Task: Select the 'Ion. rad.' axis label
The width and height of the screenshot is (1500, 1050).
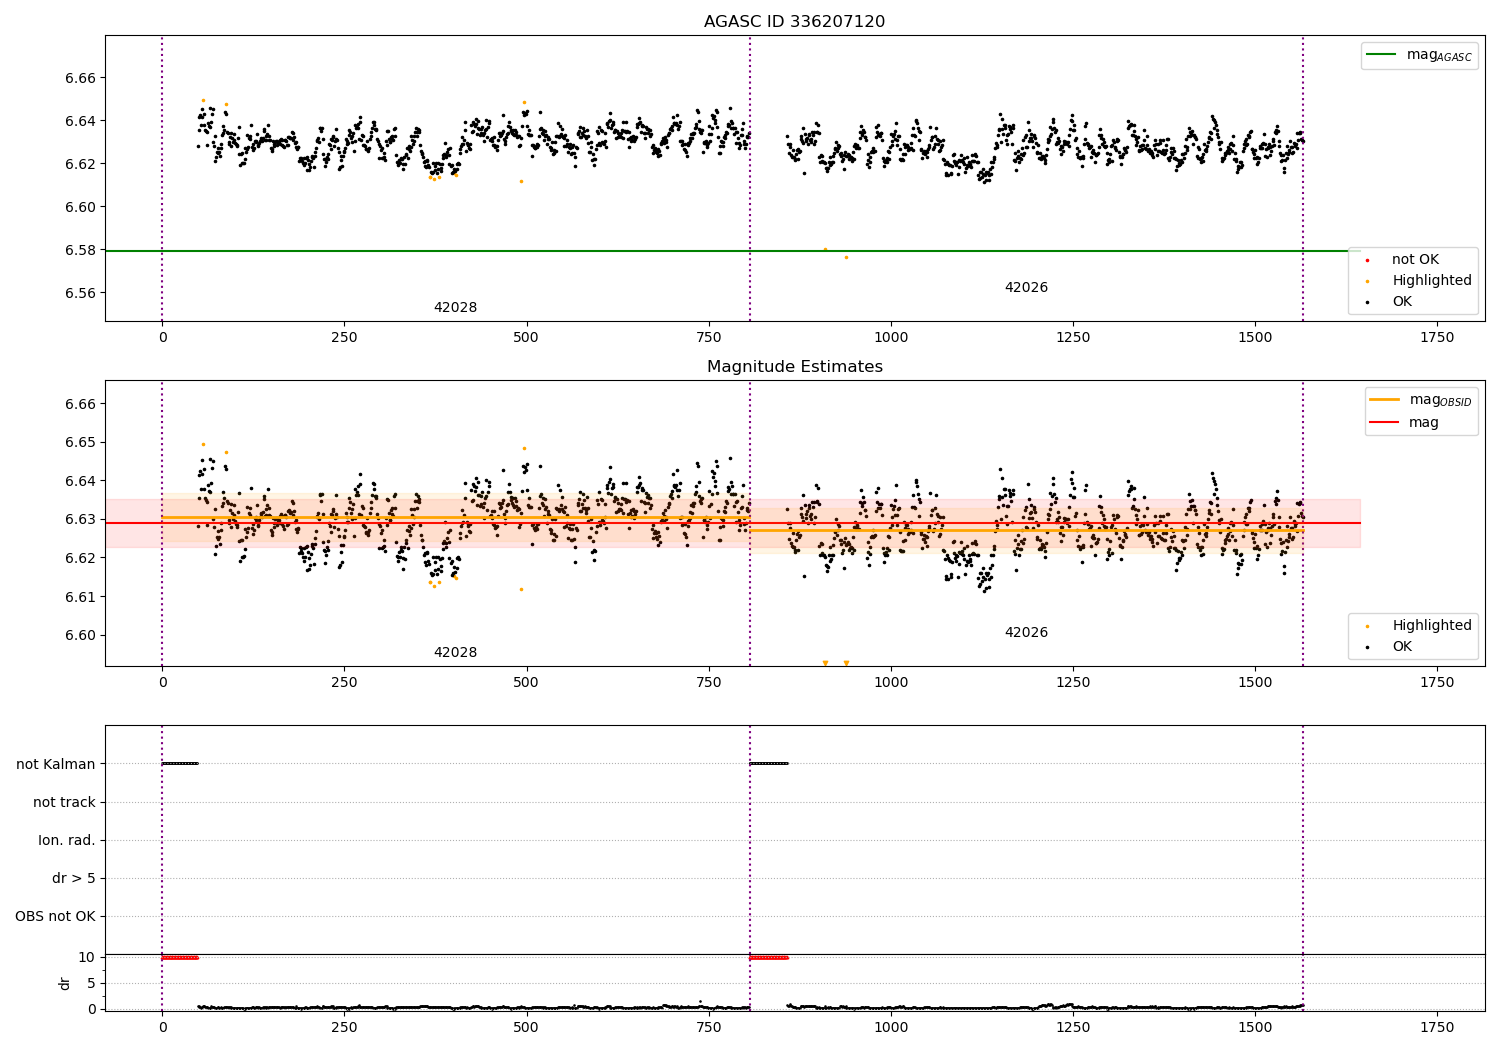Action: coord(67,841)
